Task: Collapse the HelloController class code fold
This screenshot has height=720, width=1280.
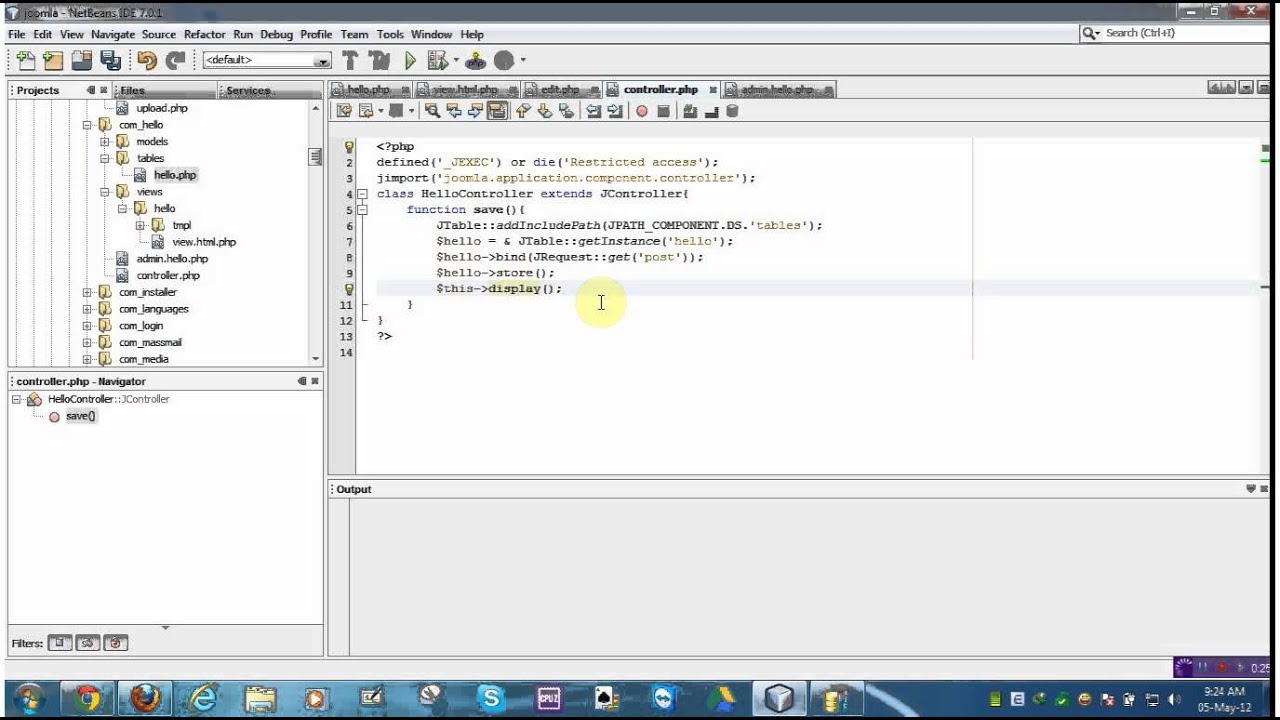Action: pyautogui.click(x=362, y=194)
